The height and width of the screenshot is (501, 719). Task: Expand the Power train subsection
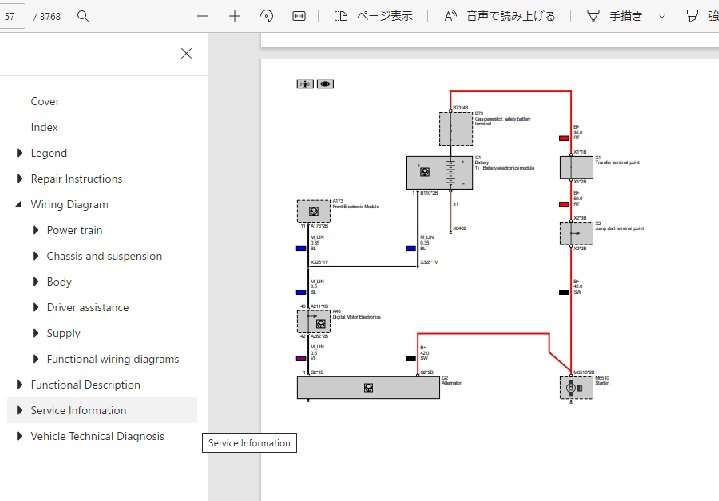pos(35,230)
